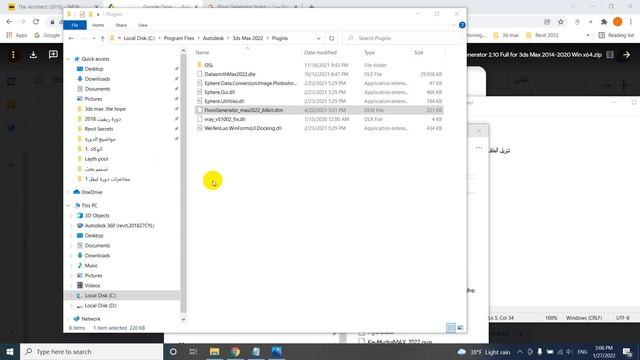Open the Drive more actions menu
Viewport: 640px width, 360px height.
13,55
